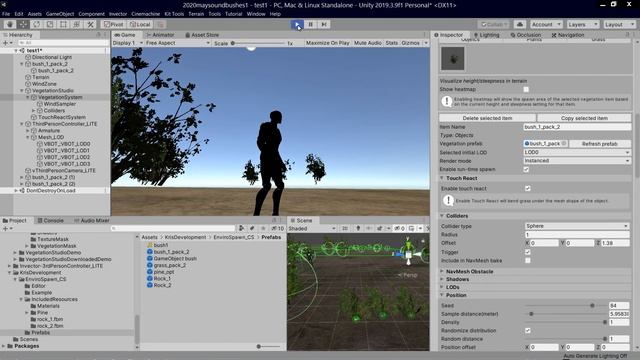Toggle Randomize distribution checkbox
640x360 pixels.
pyautogui.click(x=528, y=331)
